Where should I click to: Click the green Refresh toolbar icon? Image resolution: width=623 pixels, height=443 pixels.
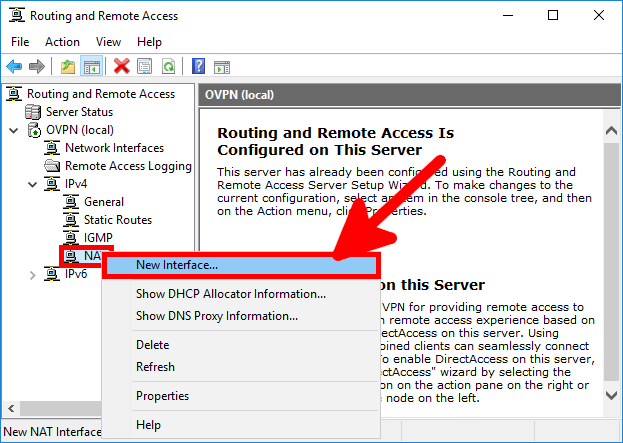tap(169, 67)
